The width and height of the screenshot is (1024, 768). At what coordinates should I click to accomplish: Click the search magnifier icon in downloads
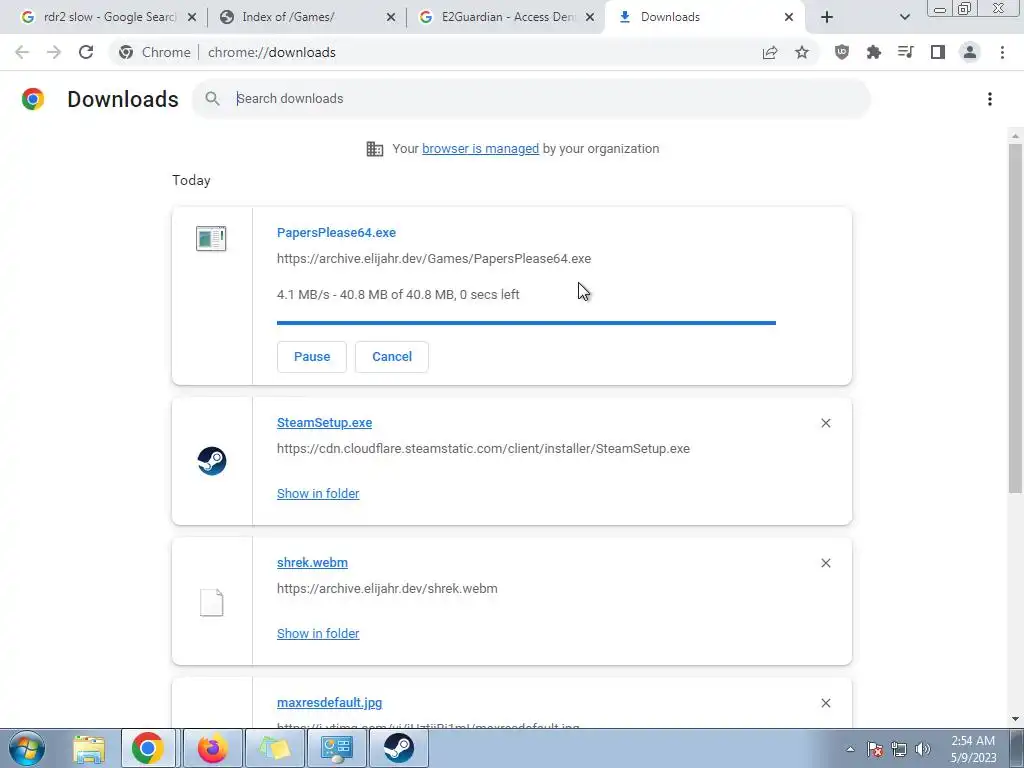(212, 99)
